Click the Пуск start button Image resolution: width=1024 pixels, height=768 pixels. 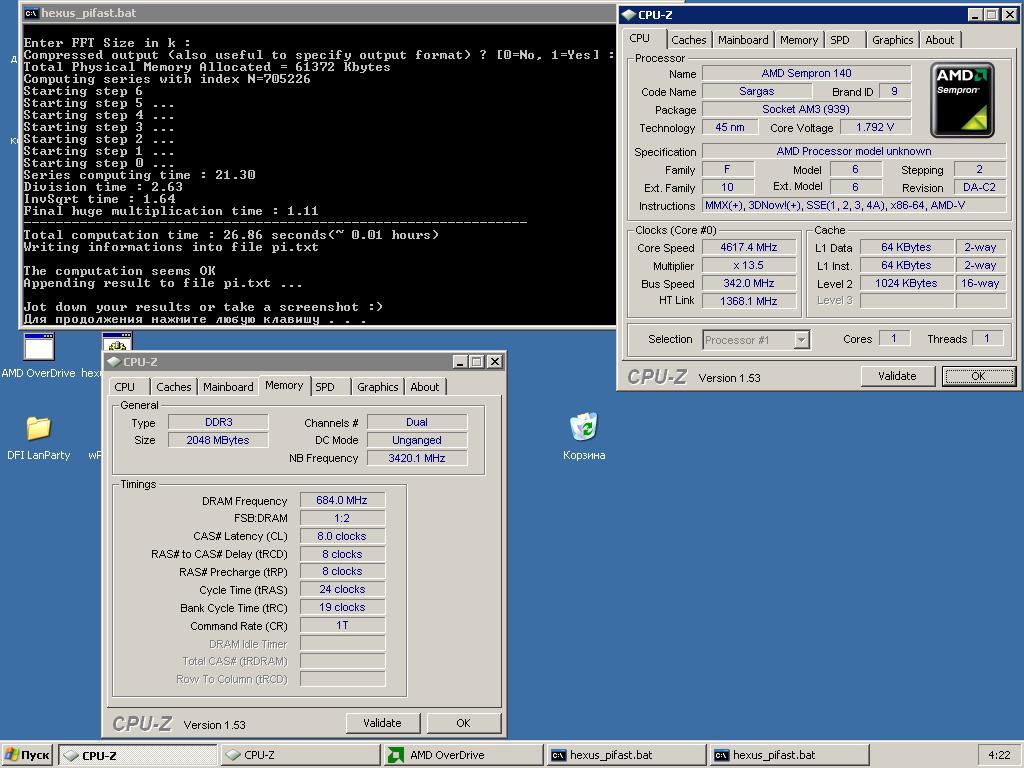[27, 755]
